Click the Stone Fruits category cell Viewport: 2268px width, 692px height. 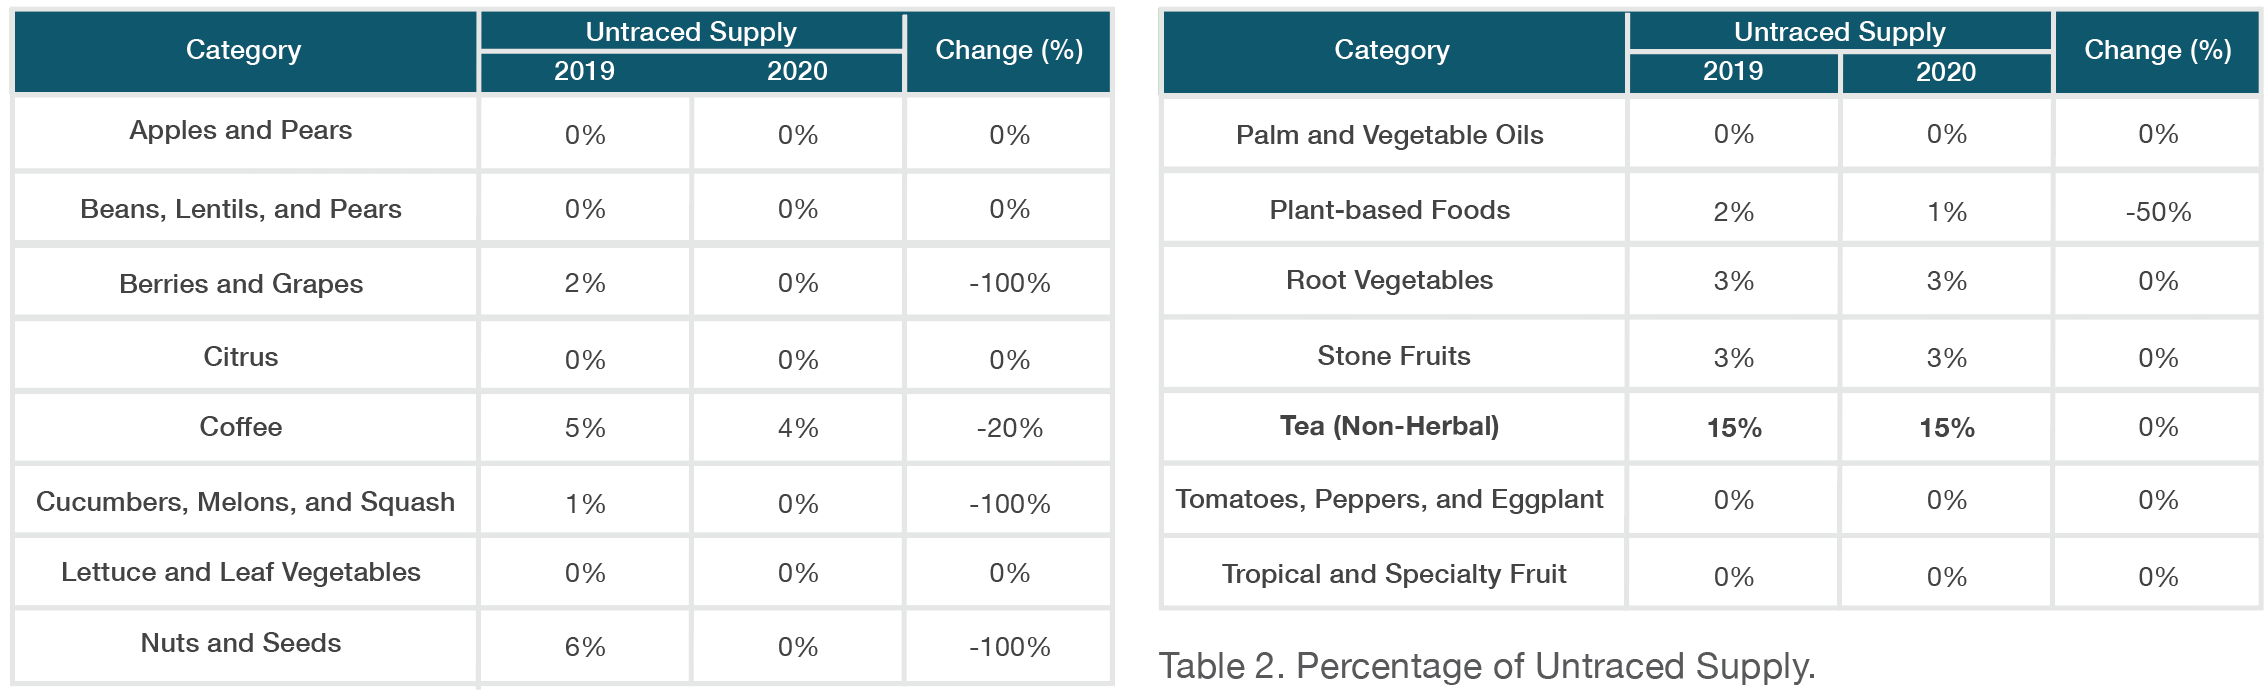1393,355
